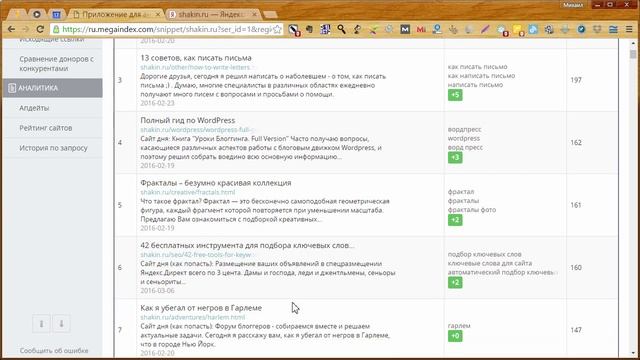Open Рейтинг сайтов in the sidebar

pyautogui.click(x=46, y=128)
